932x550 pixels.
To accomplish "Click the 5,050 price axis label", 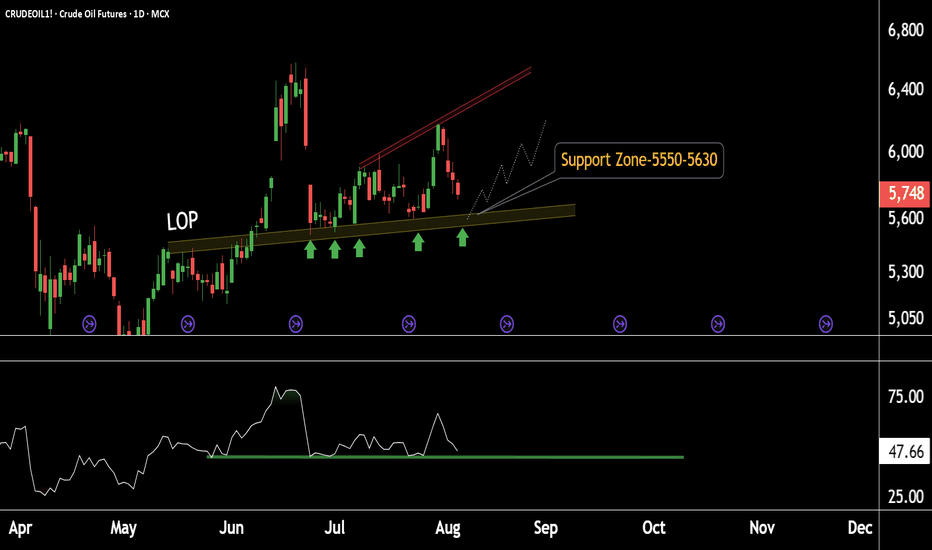I will coord(906,318).
